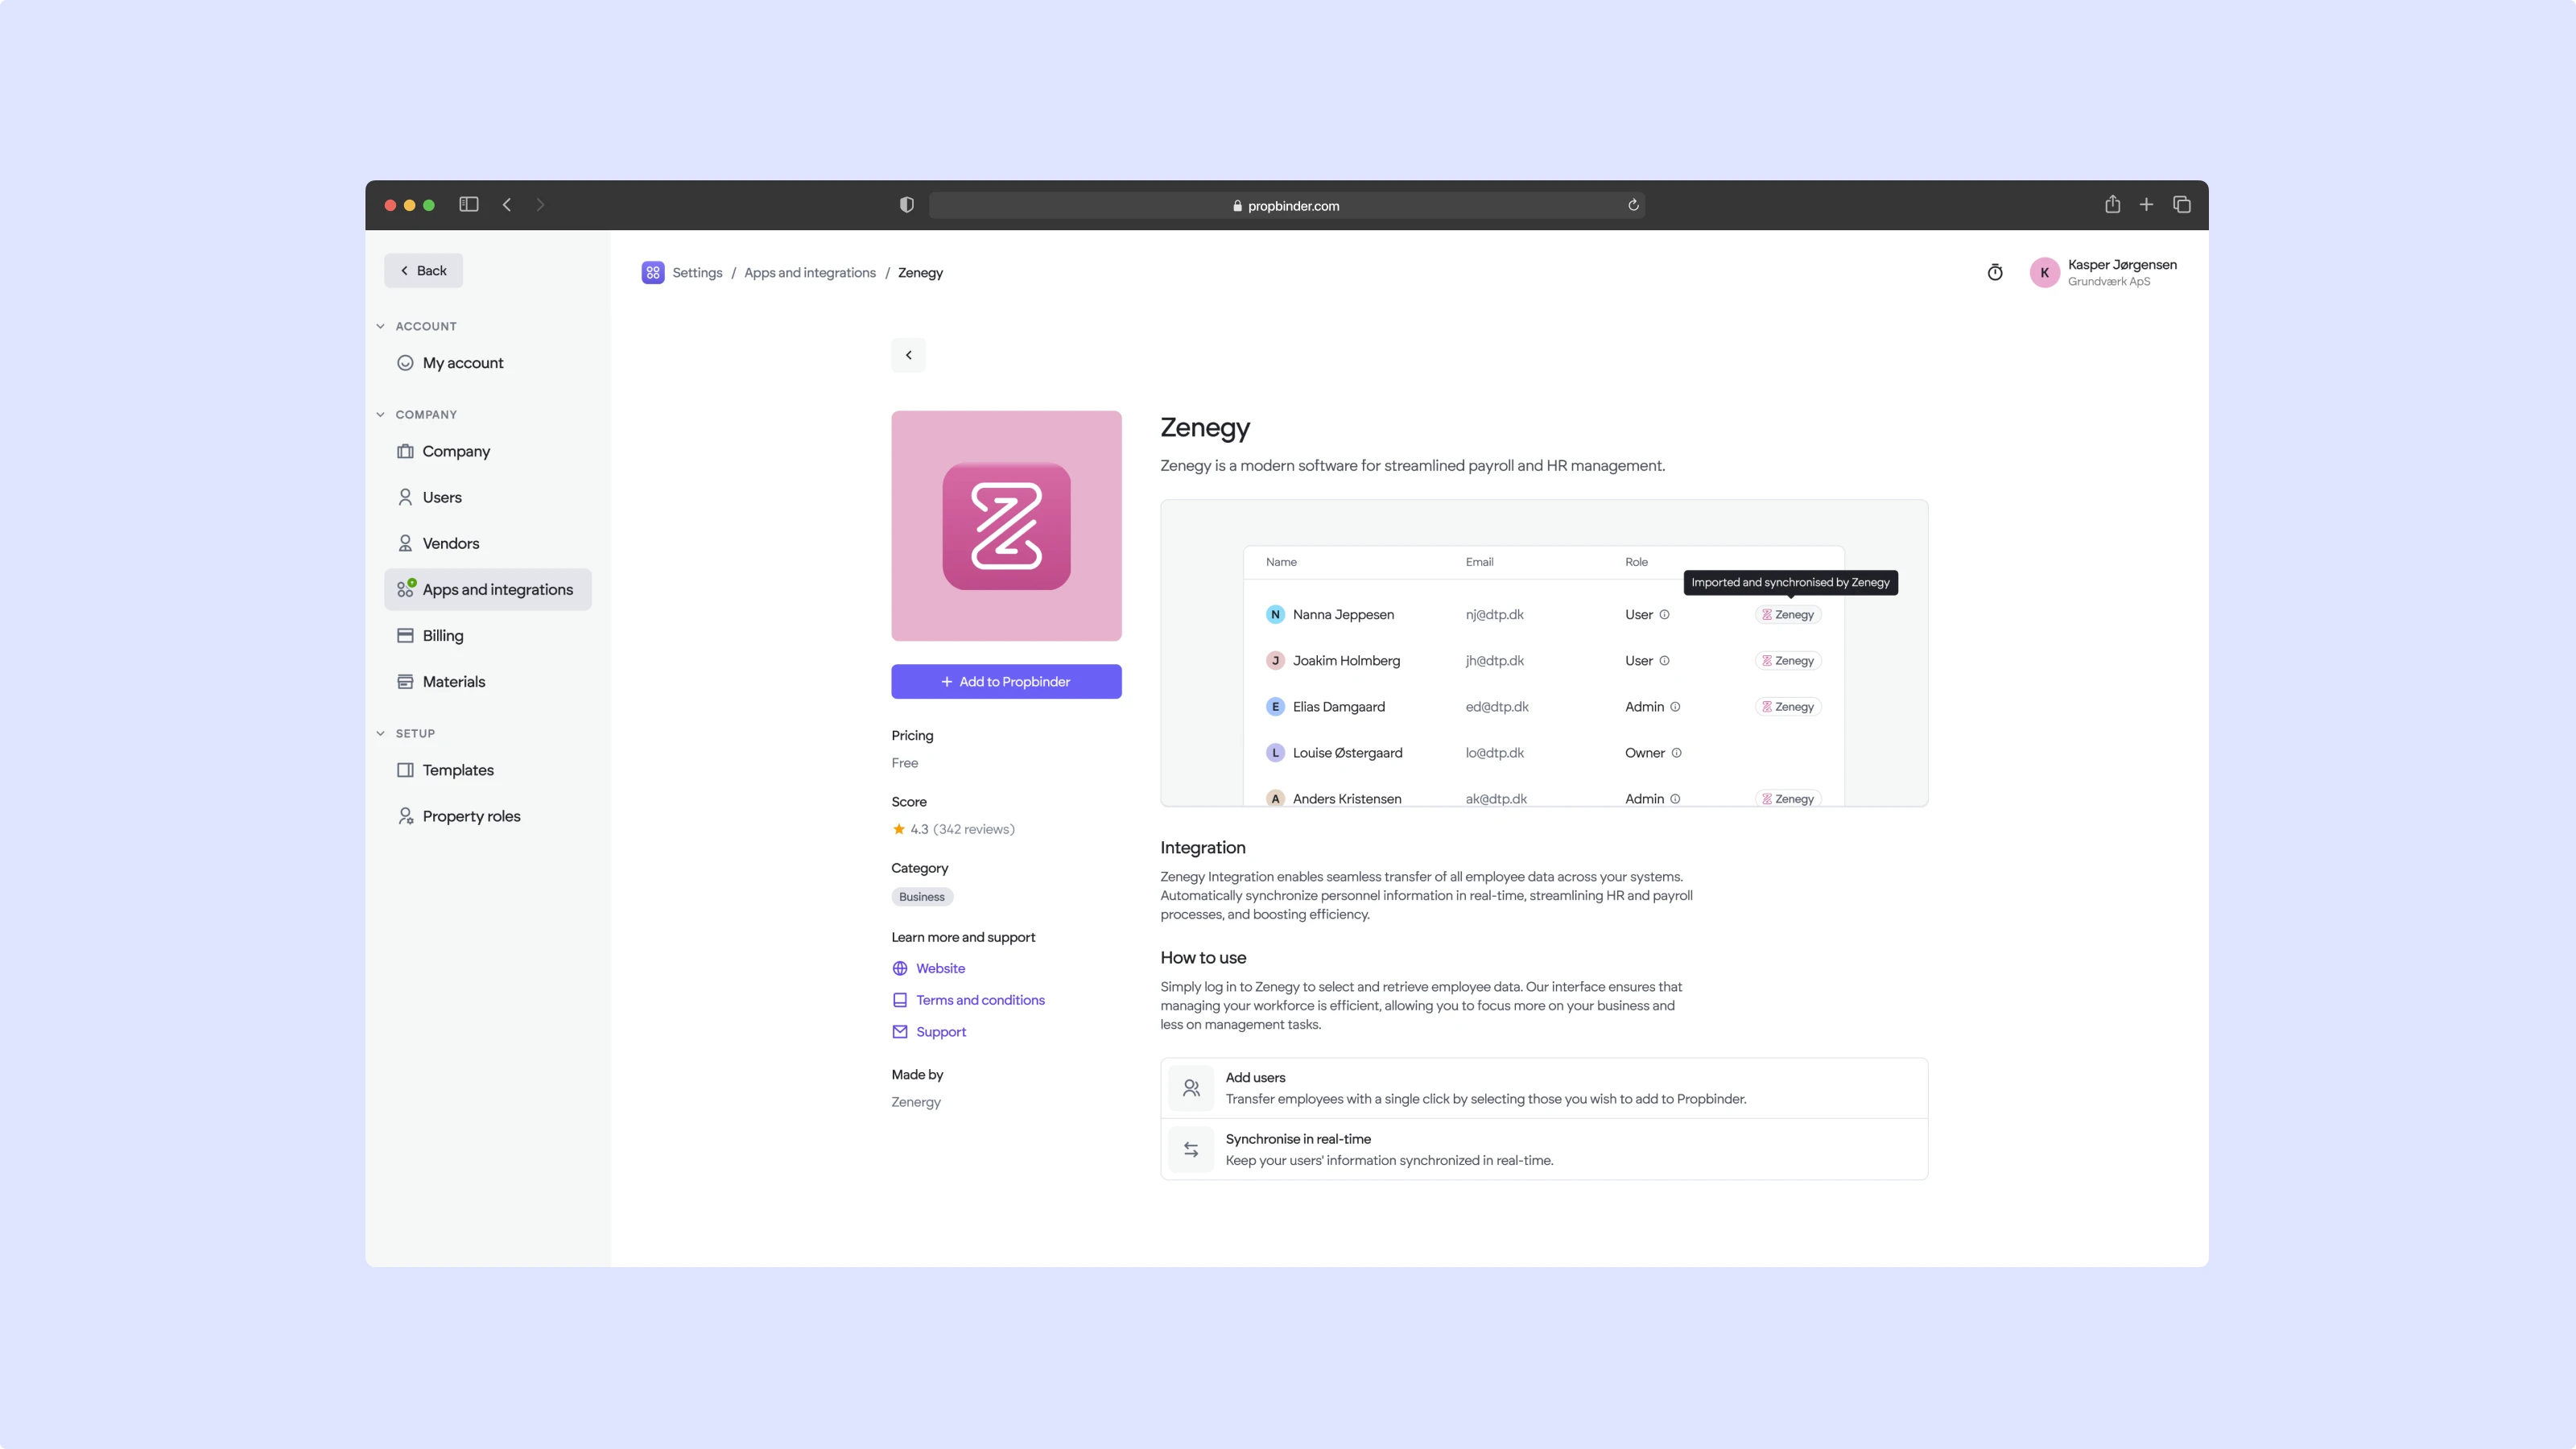2576x1449 pixels.
Task: Click the browser sidebar toggle icon
Action: 468,204
